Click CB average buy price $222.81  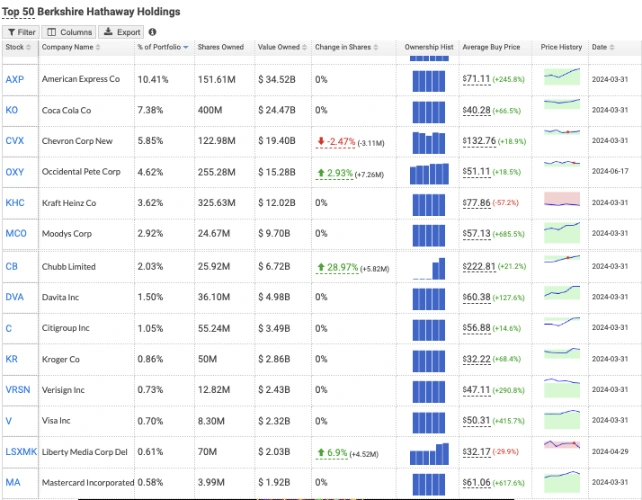479,267
